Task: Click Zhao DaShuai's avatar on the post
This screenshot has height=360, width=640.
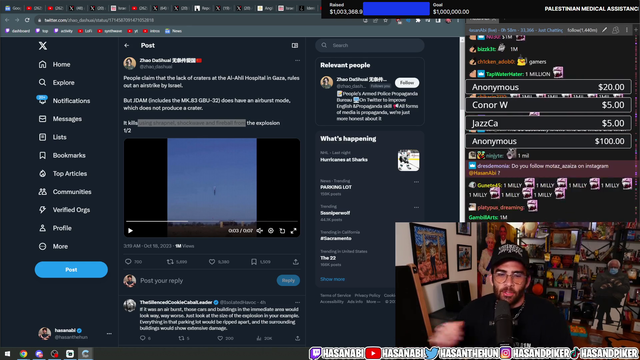Action: click(x=130, y=63)
